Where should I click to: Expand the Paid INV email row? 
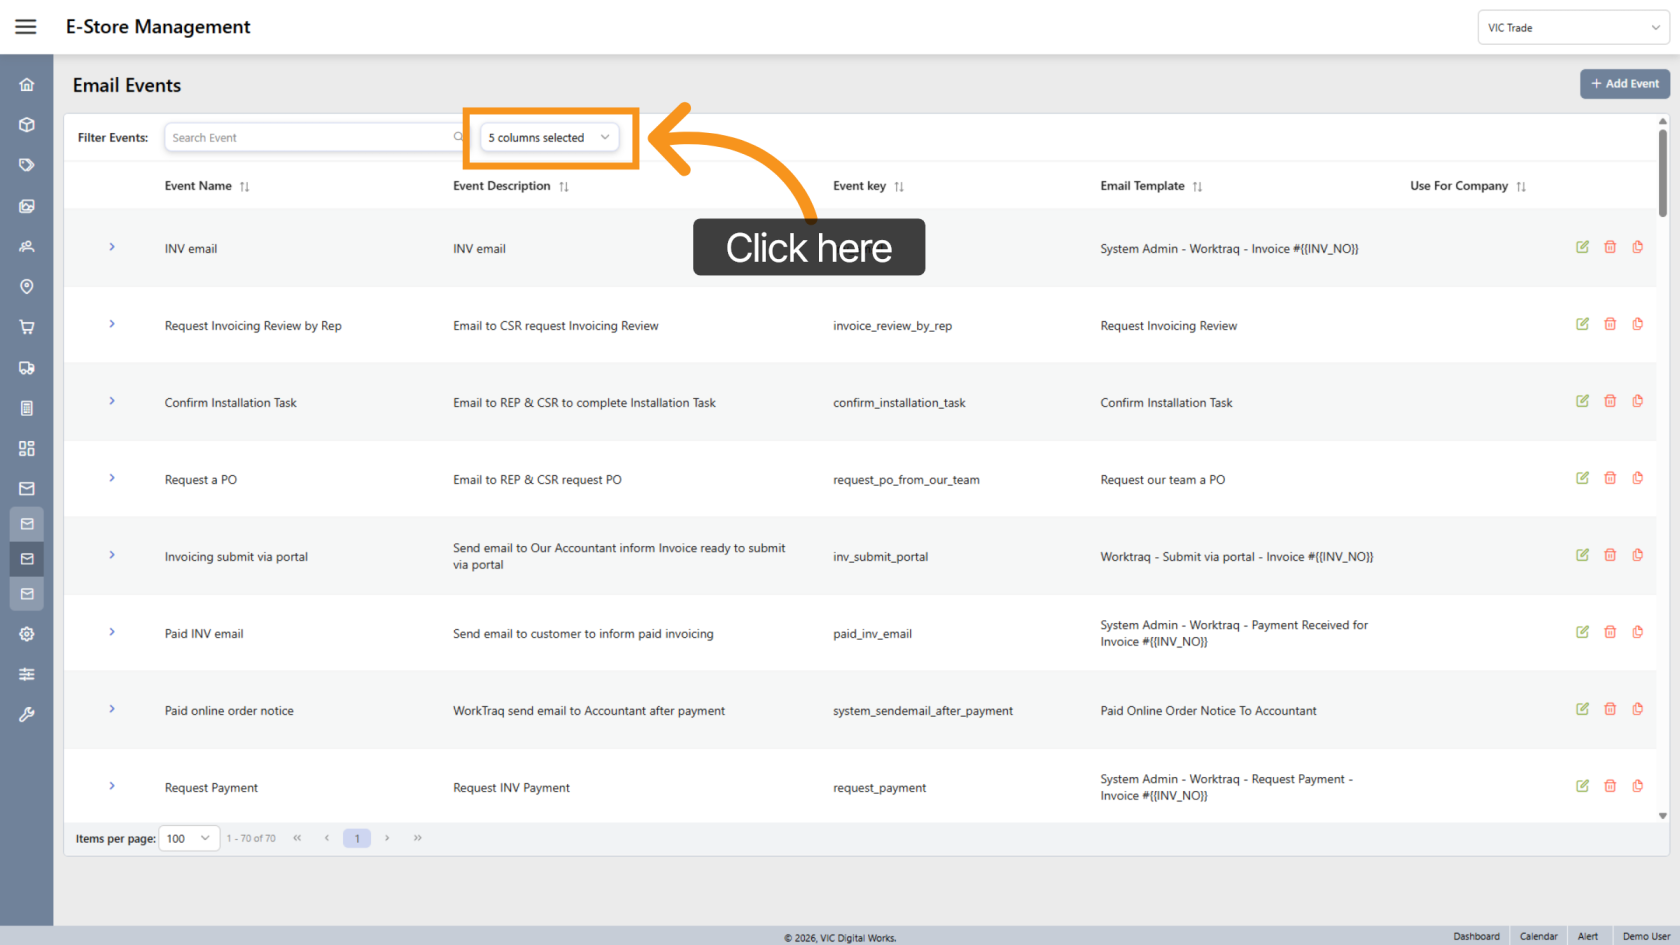click(x=112, y=632)
